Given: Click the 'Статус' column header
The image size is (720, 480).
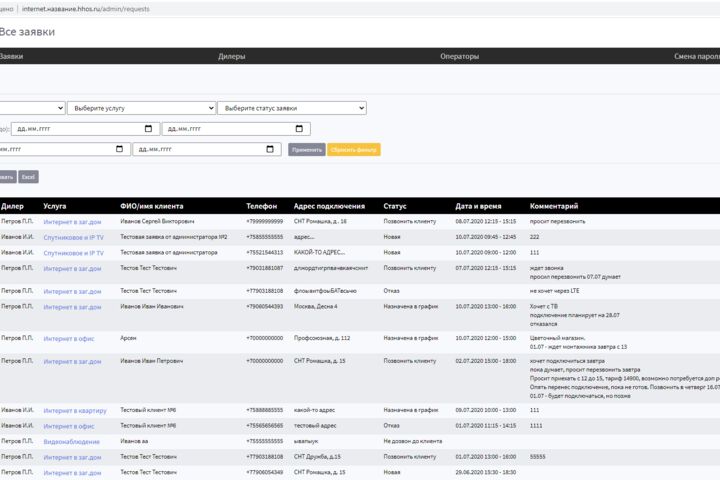Looking at the screenshot, I should (x=395, y=206).
